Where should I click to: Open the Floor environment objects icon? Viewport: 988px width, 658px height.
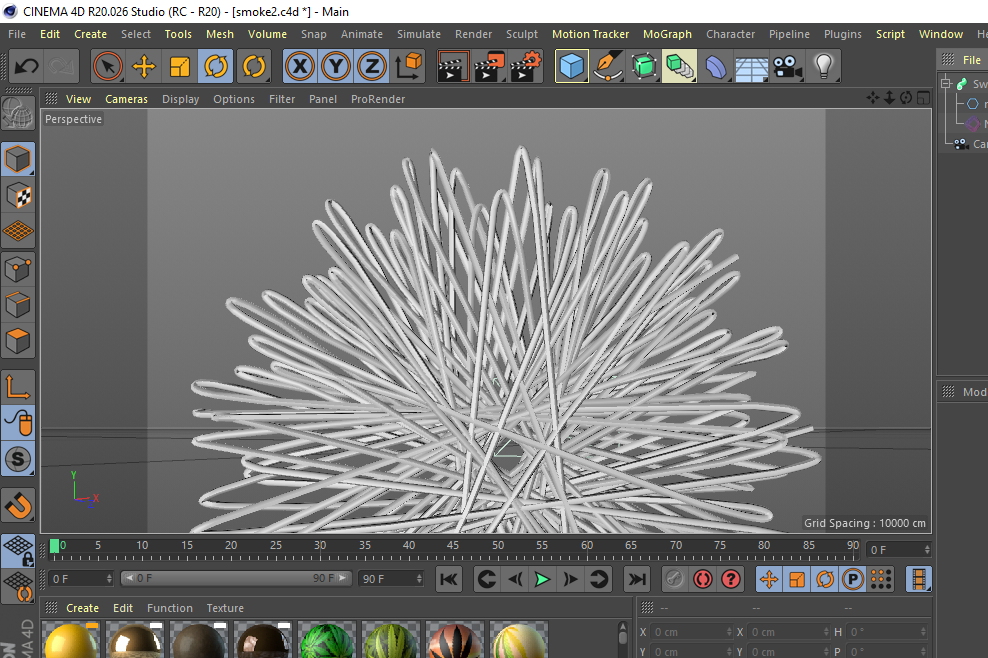point(752,66)
